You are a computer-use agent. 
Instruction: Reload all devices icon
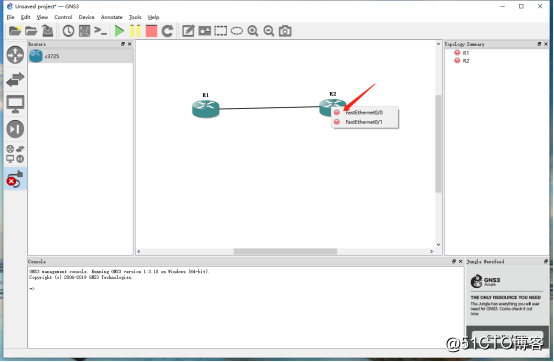167,31
